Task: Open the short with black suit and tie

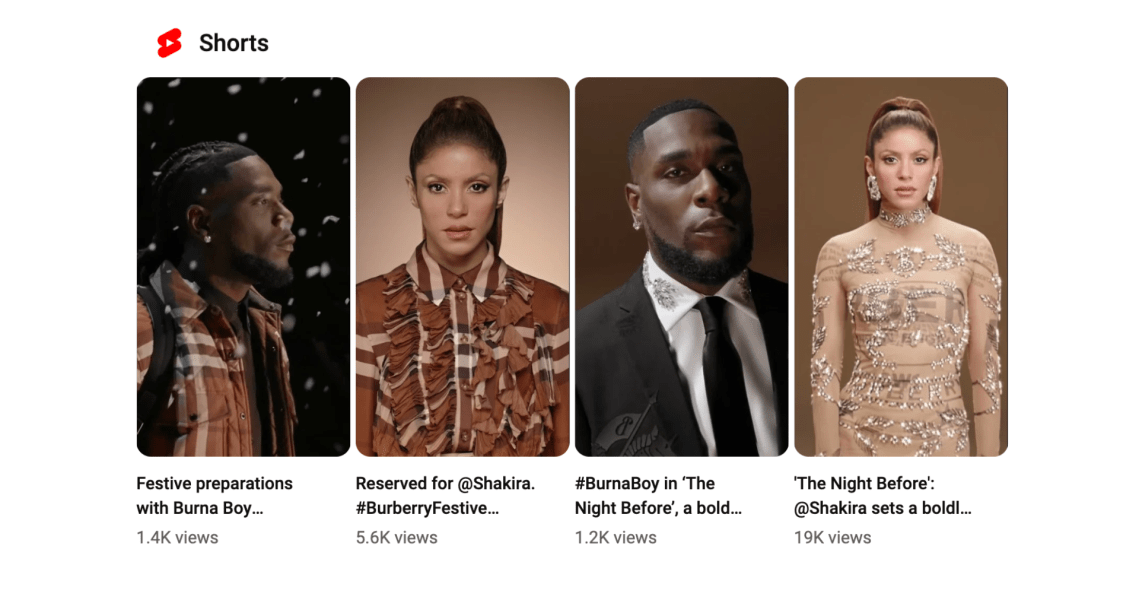Action: tap(681, 267)
